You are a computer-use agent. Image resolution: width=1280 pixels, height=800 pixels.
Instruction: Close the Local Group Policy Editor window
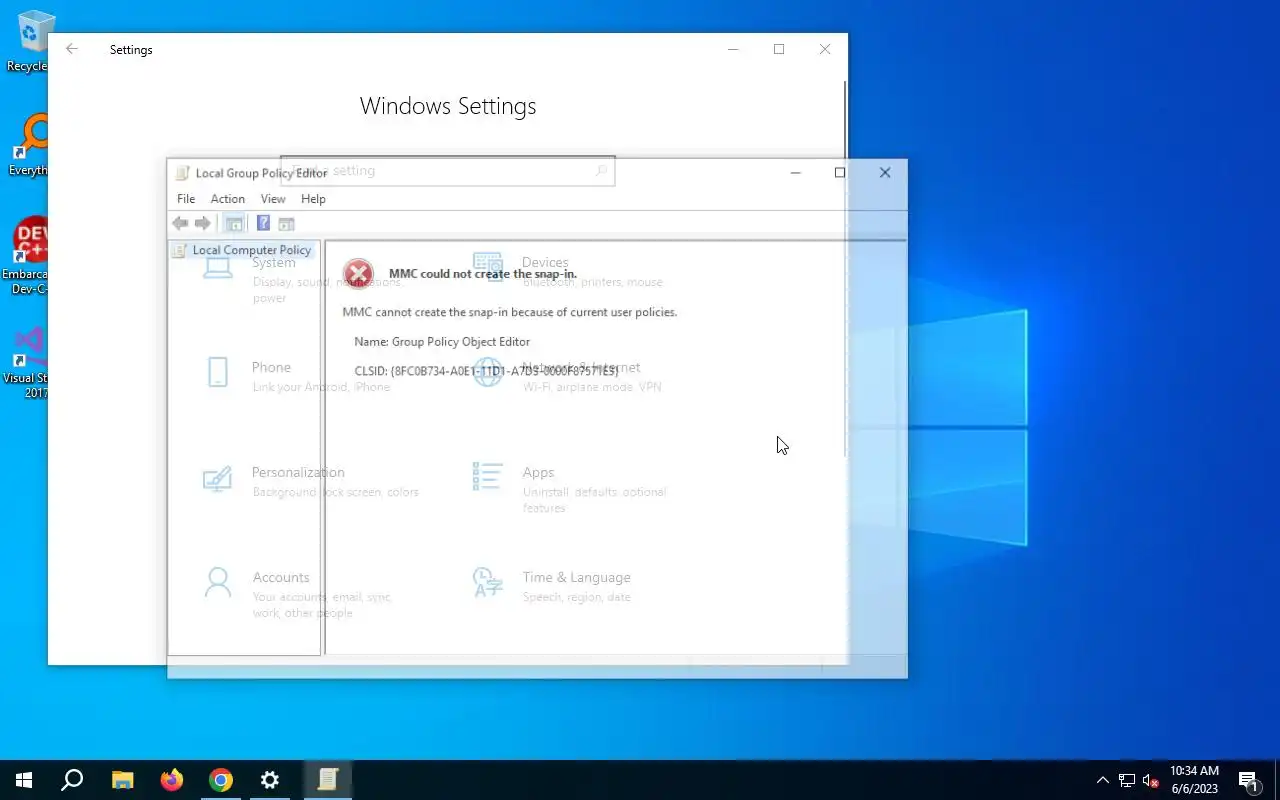coord(885,173)
